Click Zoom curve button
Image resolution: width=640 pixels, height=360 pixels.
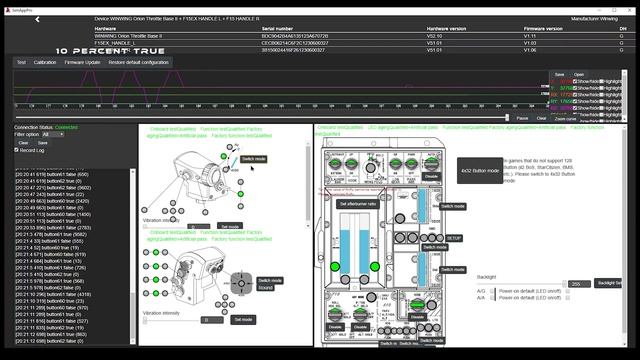[x=565, y=119]
